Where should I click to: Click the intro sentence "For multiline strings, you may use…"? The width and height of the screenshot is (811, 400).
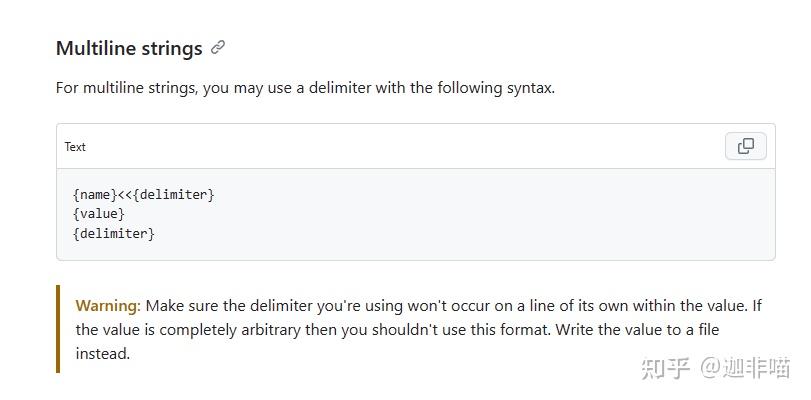tap(305, 88)
